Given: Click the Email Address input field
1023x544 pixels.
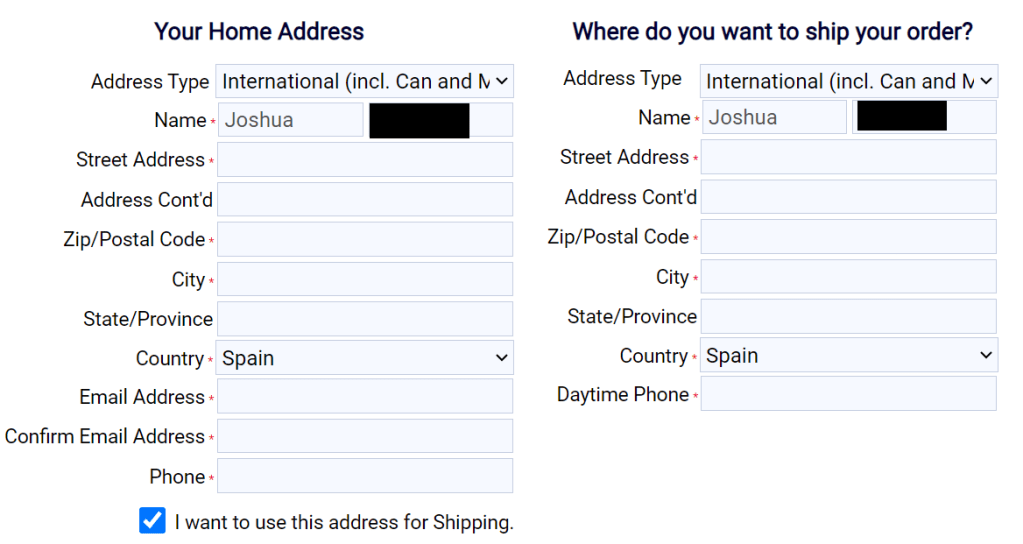Looking at the screenshot, I should [x=364, y=397].
